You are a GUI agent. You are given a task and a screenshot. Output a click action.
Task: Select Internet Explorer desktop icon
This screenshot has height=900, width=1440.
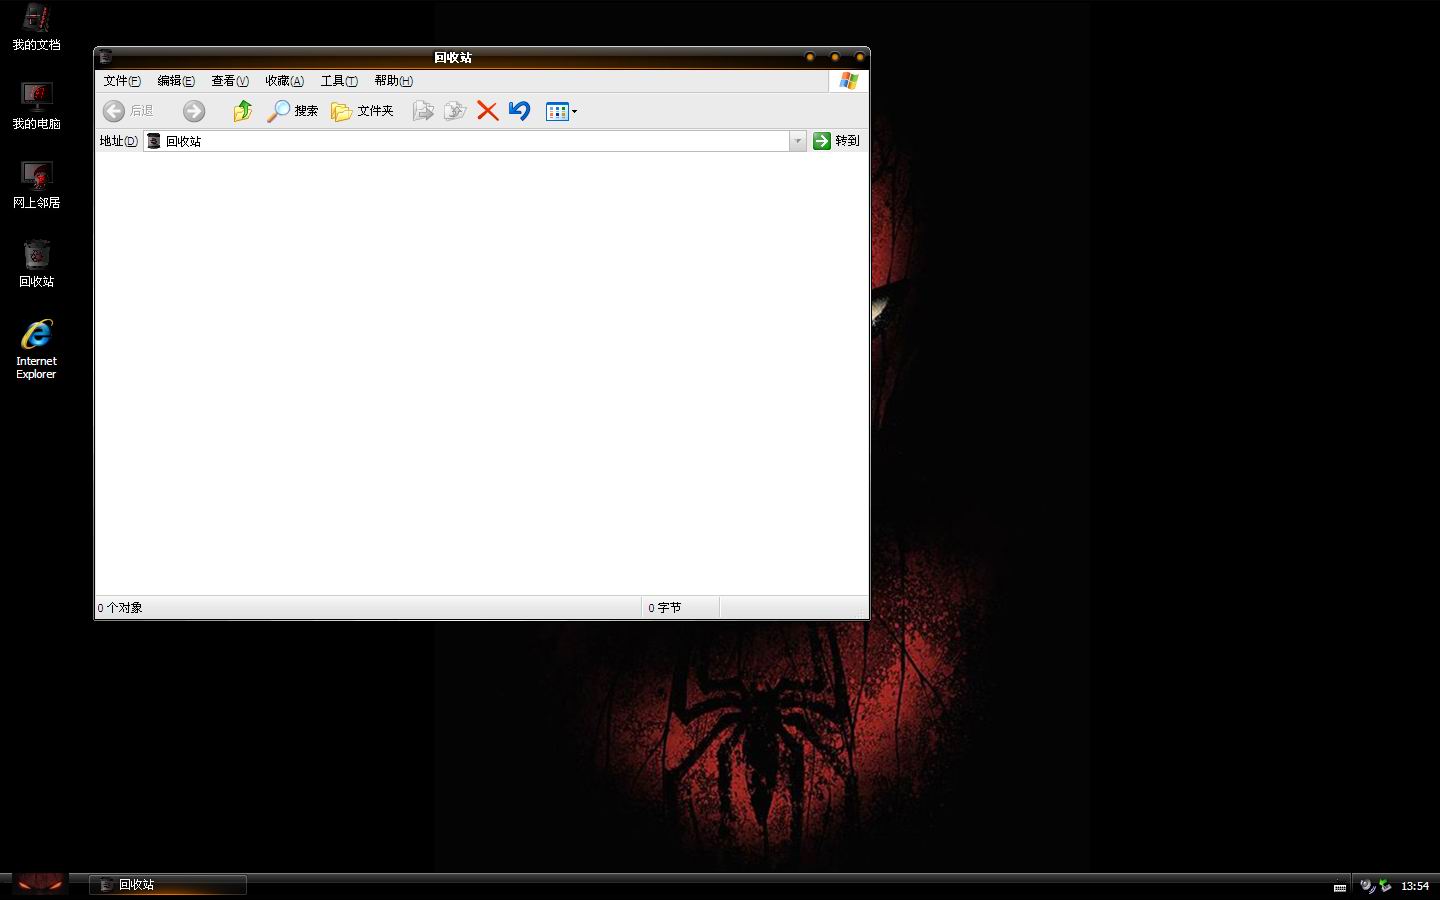[x=36, y=349]
